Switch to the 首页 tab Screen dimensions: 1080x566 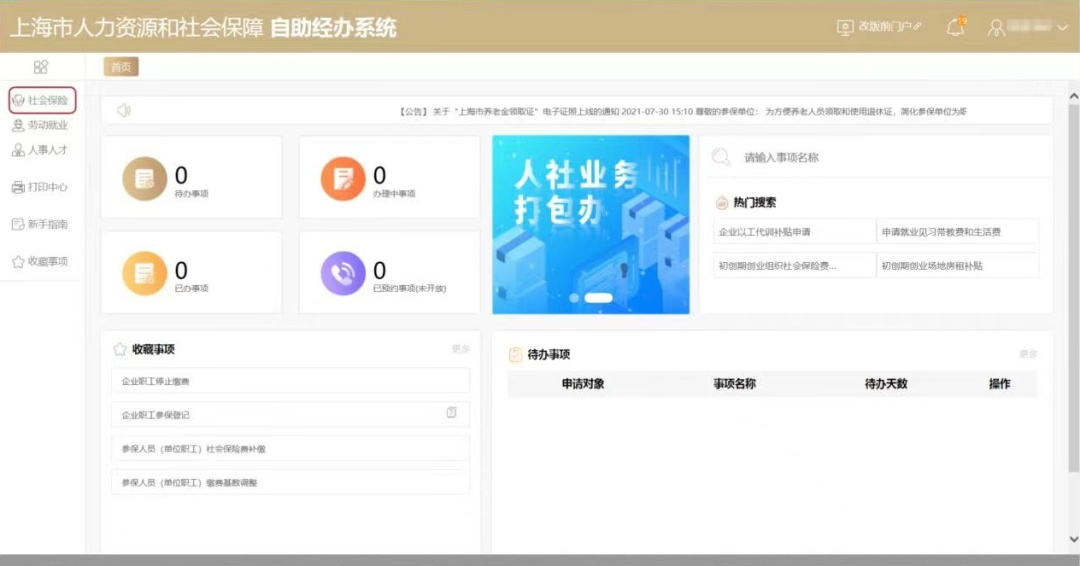click(121, 67)
